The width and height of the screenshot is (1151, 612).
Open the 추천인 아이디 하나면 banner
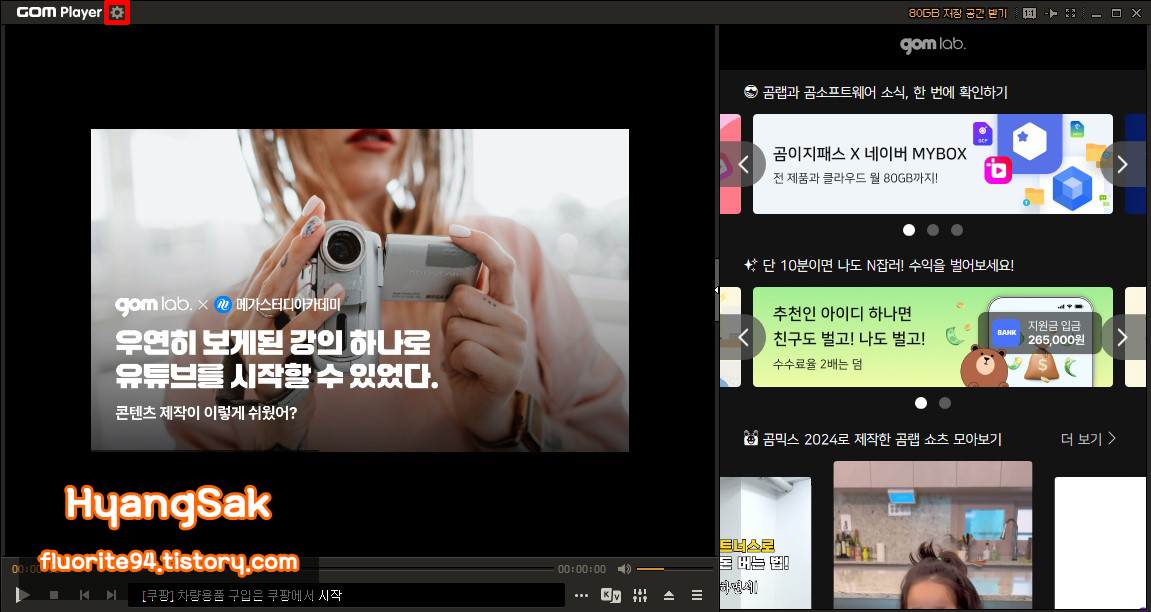933,337
